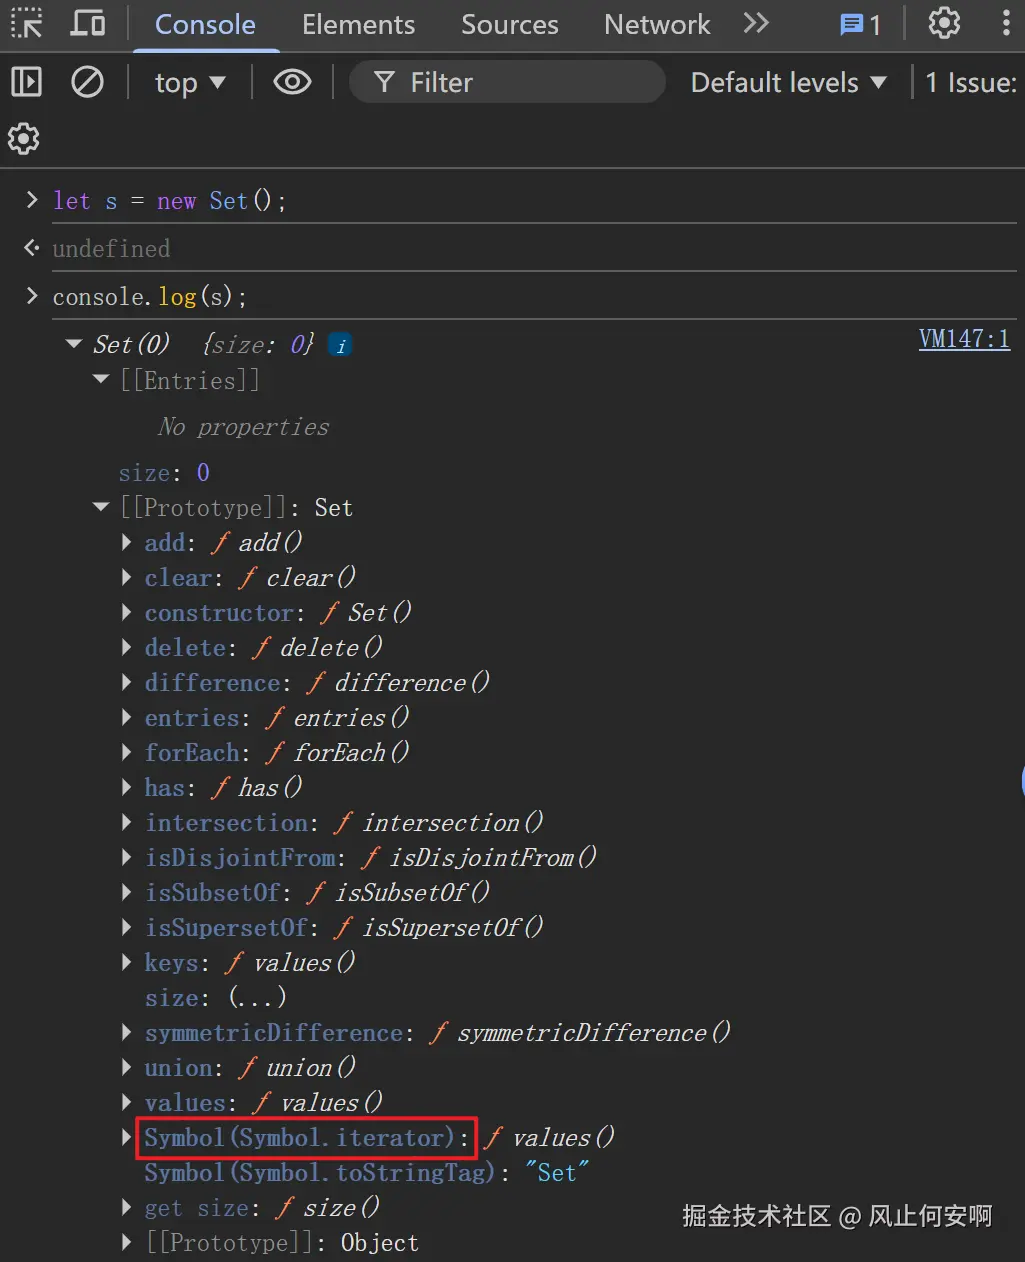Click the Set object info badge

click(340, 346)
